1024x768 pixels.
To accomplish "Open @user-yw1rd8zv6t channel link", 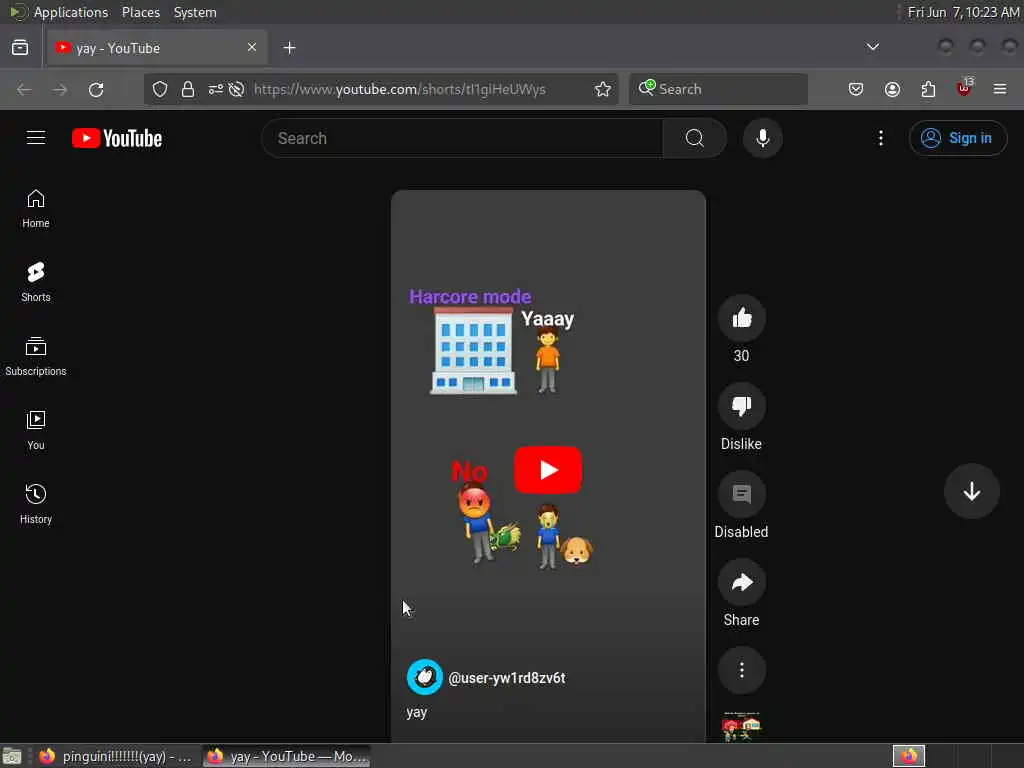I will coord(507,678).
